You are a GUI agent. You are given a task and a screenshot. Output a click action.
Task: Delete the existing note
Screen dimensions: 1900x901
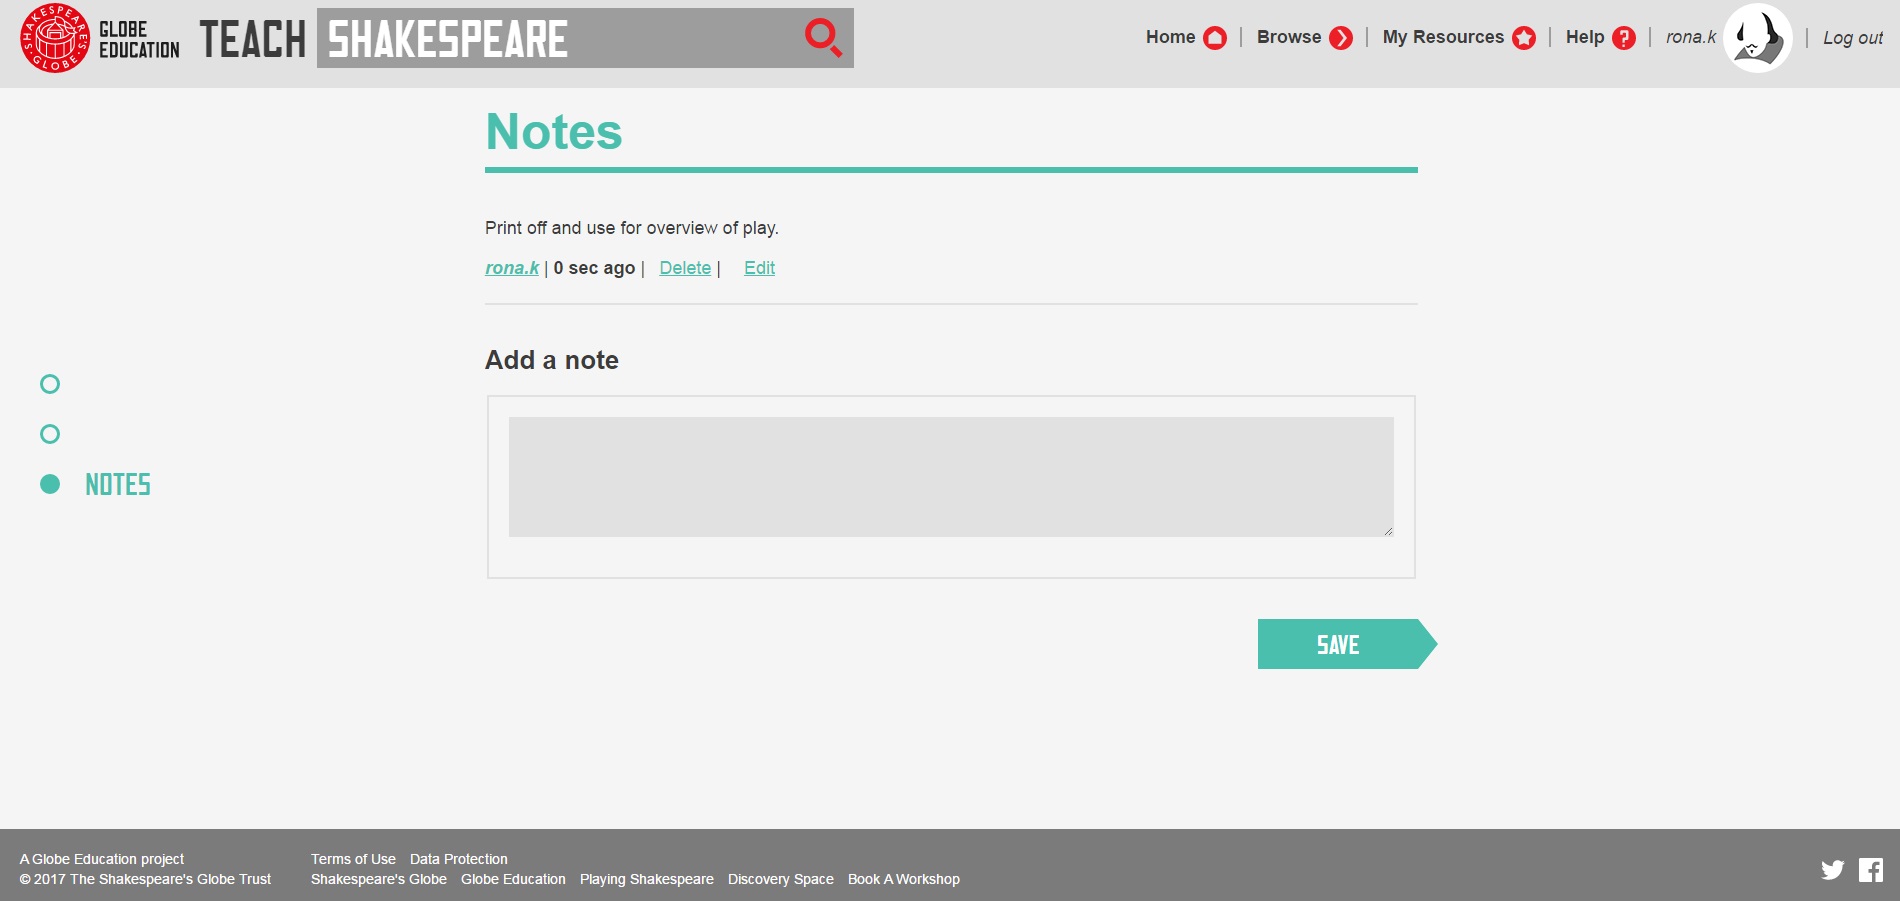(685, 268)
